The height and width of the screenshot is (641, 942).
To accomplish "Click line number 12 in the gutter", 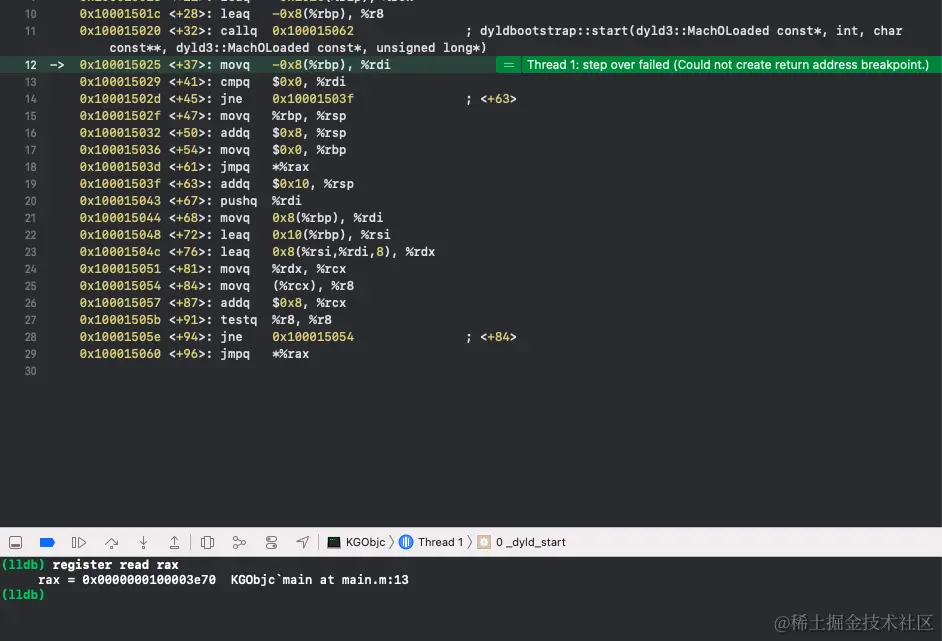I will 31,65.
